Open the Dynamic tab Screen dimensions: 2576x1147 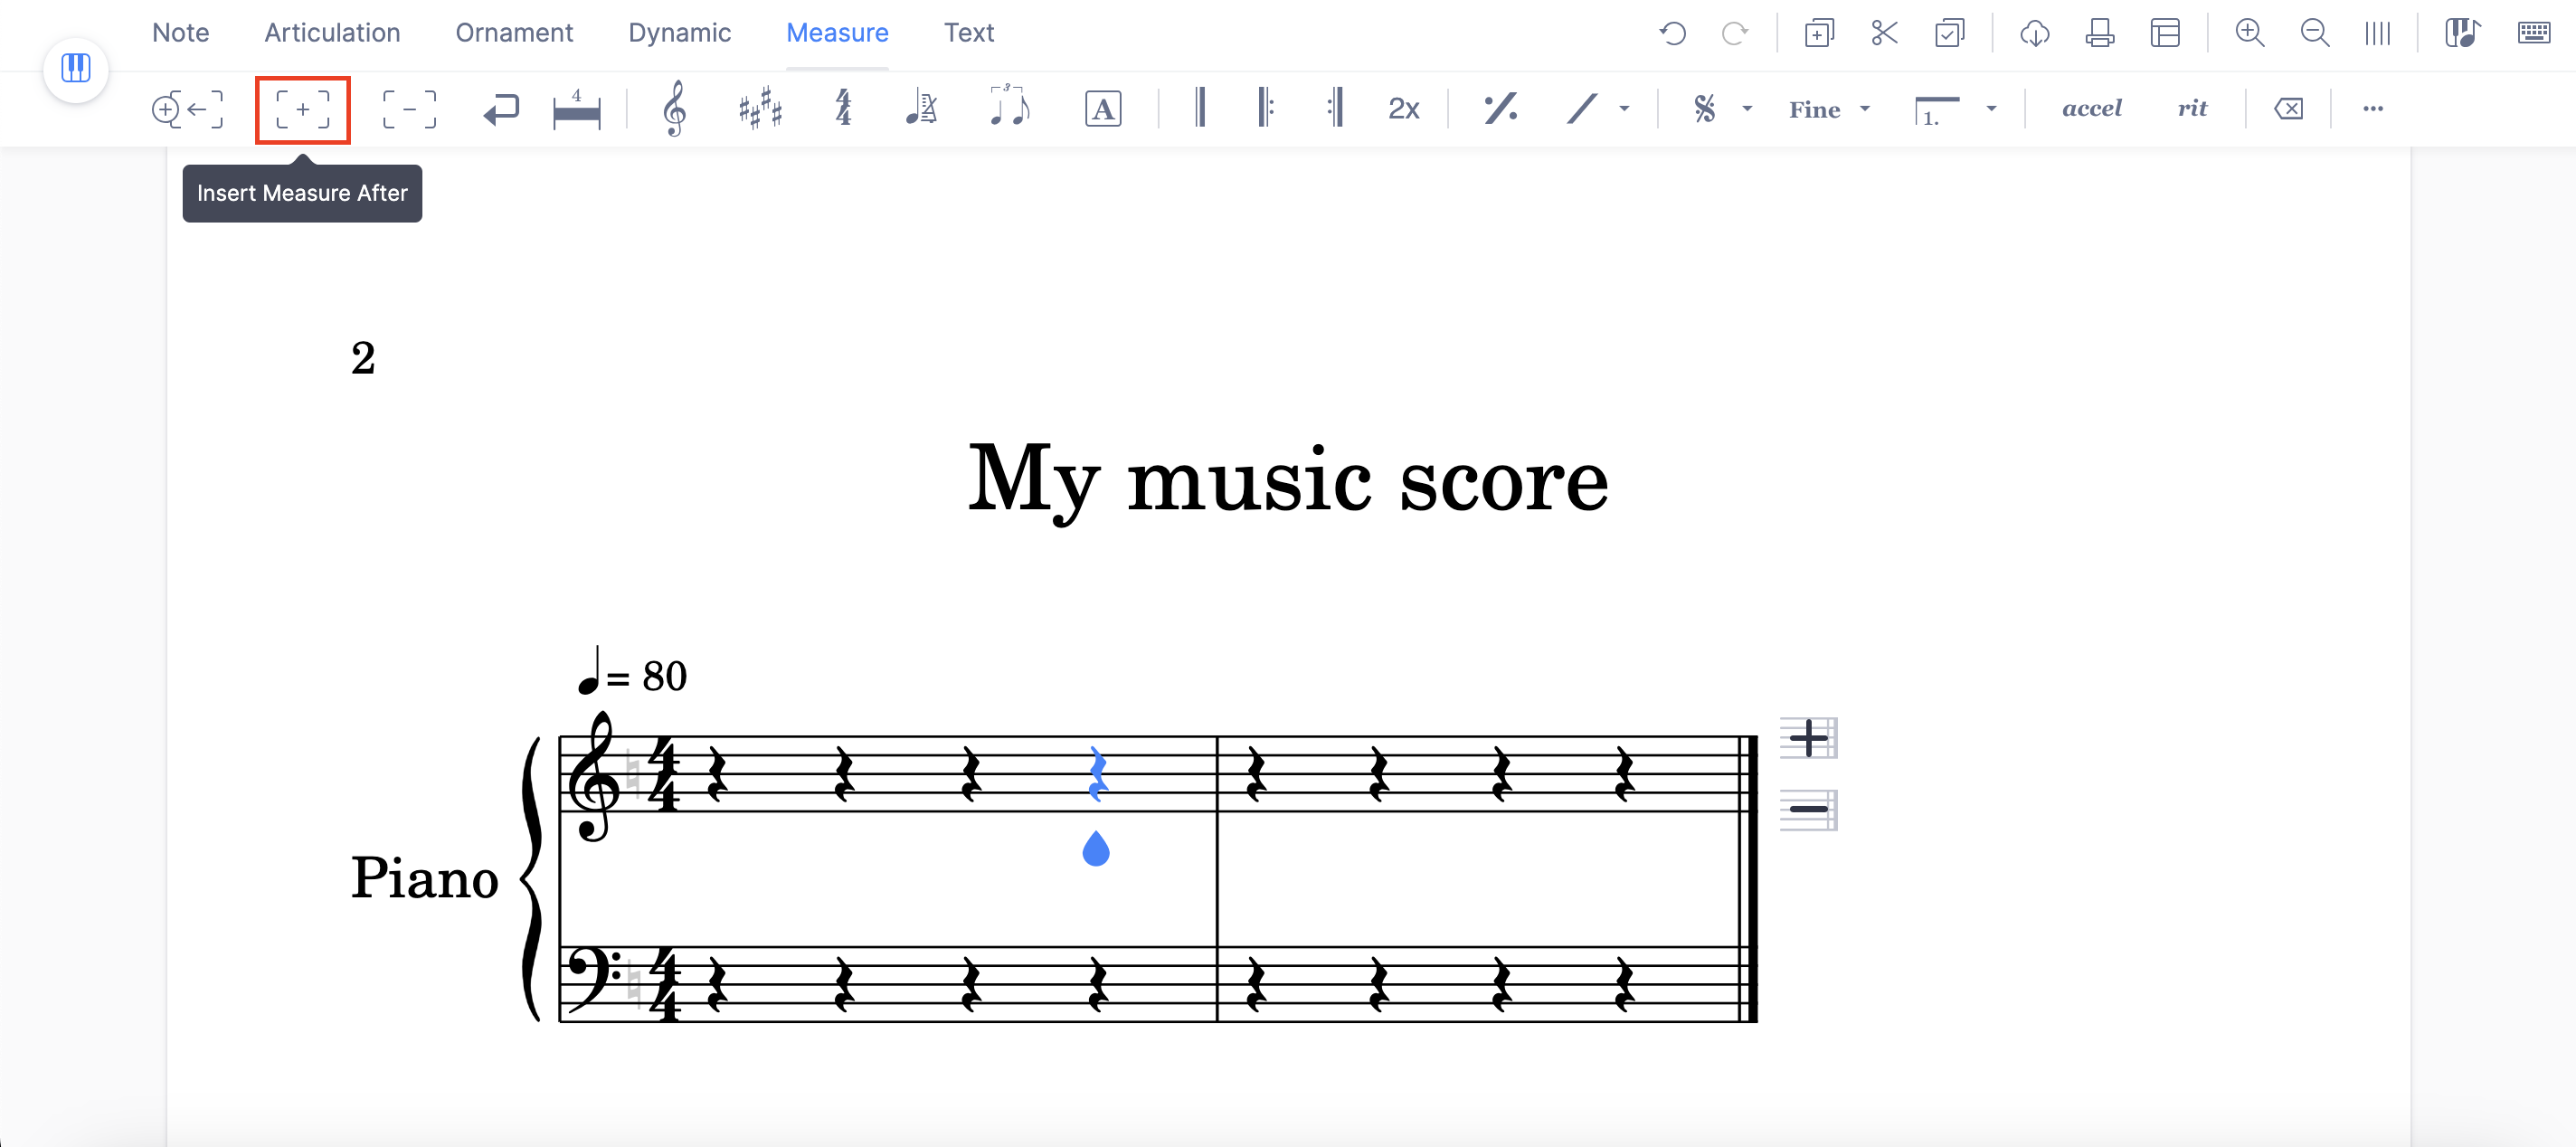679,33
